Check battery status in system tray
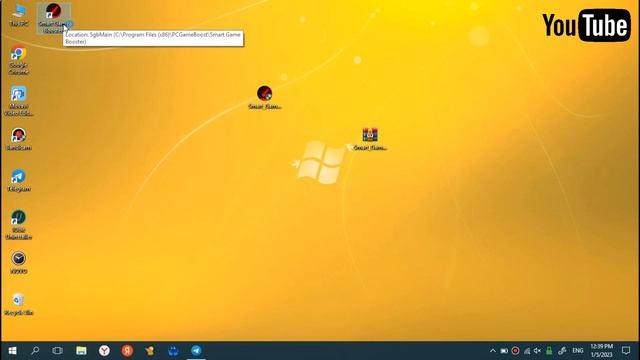This screenshot has width=640, height=360. pyautogui.click(x=504, y=351)
